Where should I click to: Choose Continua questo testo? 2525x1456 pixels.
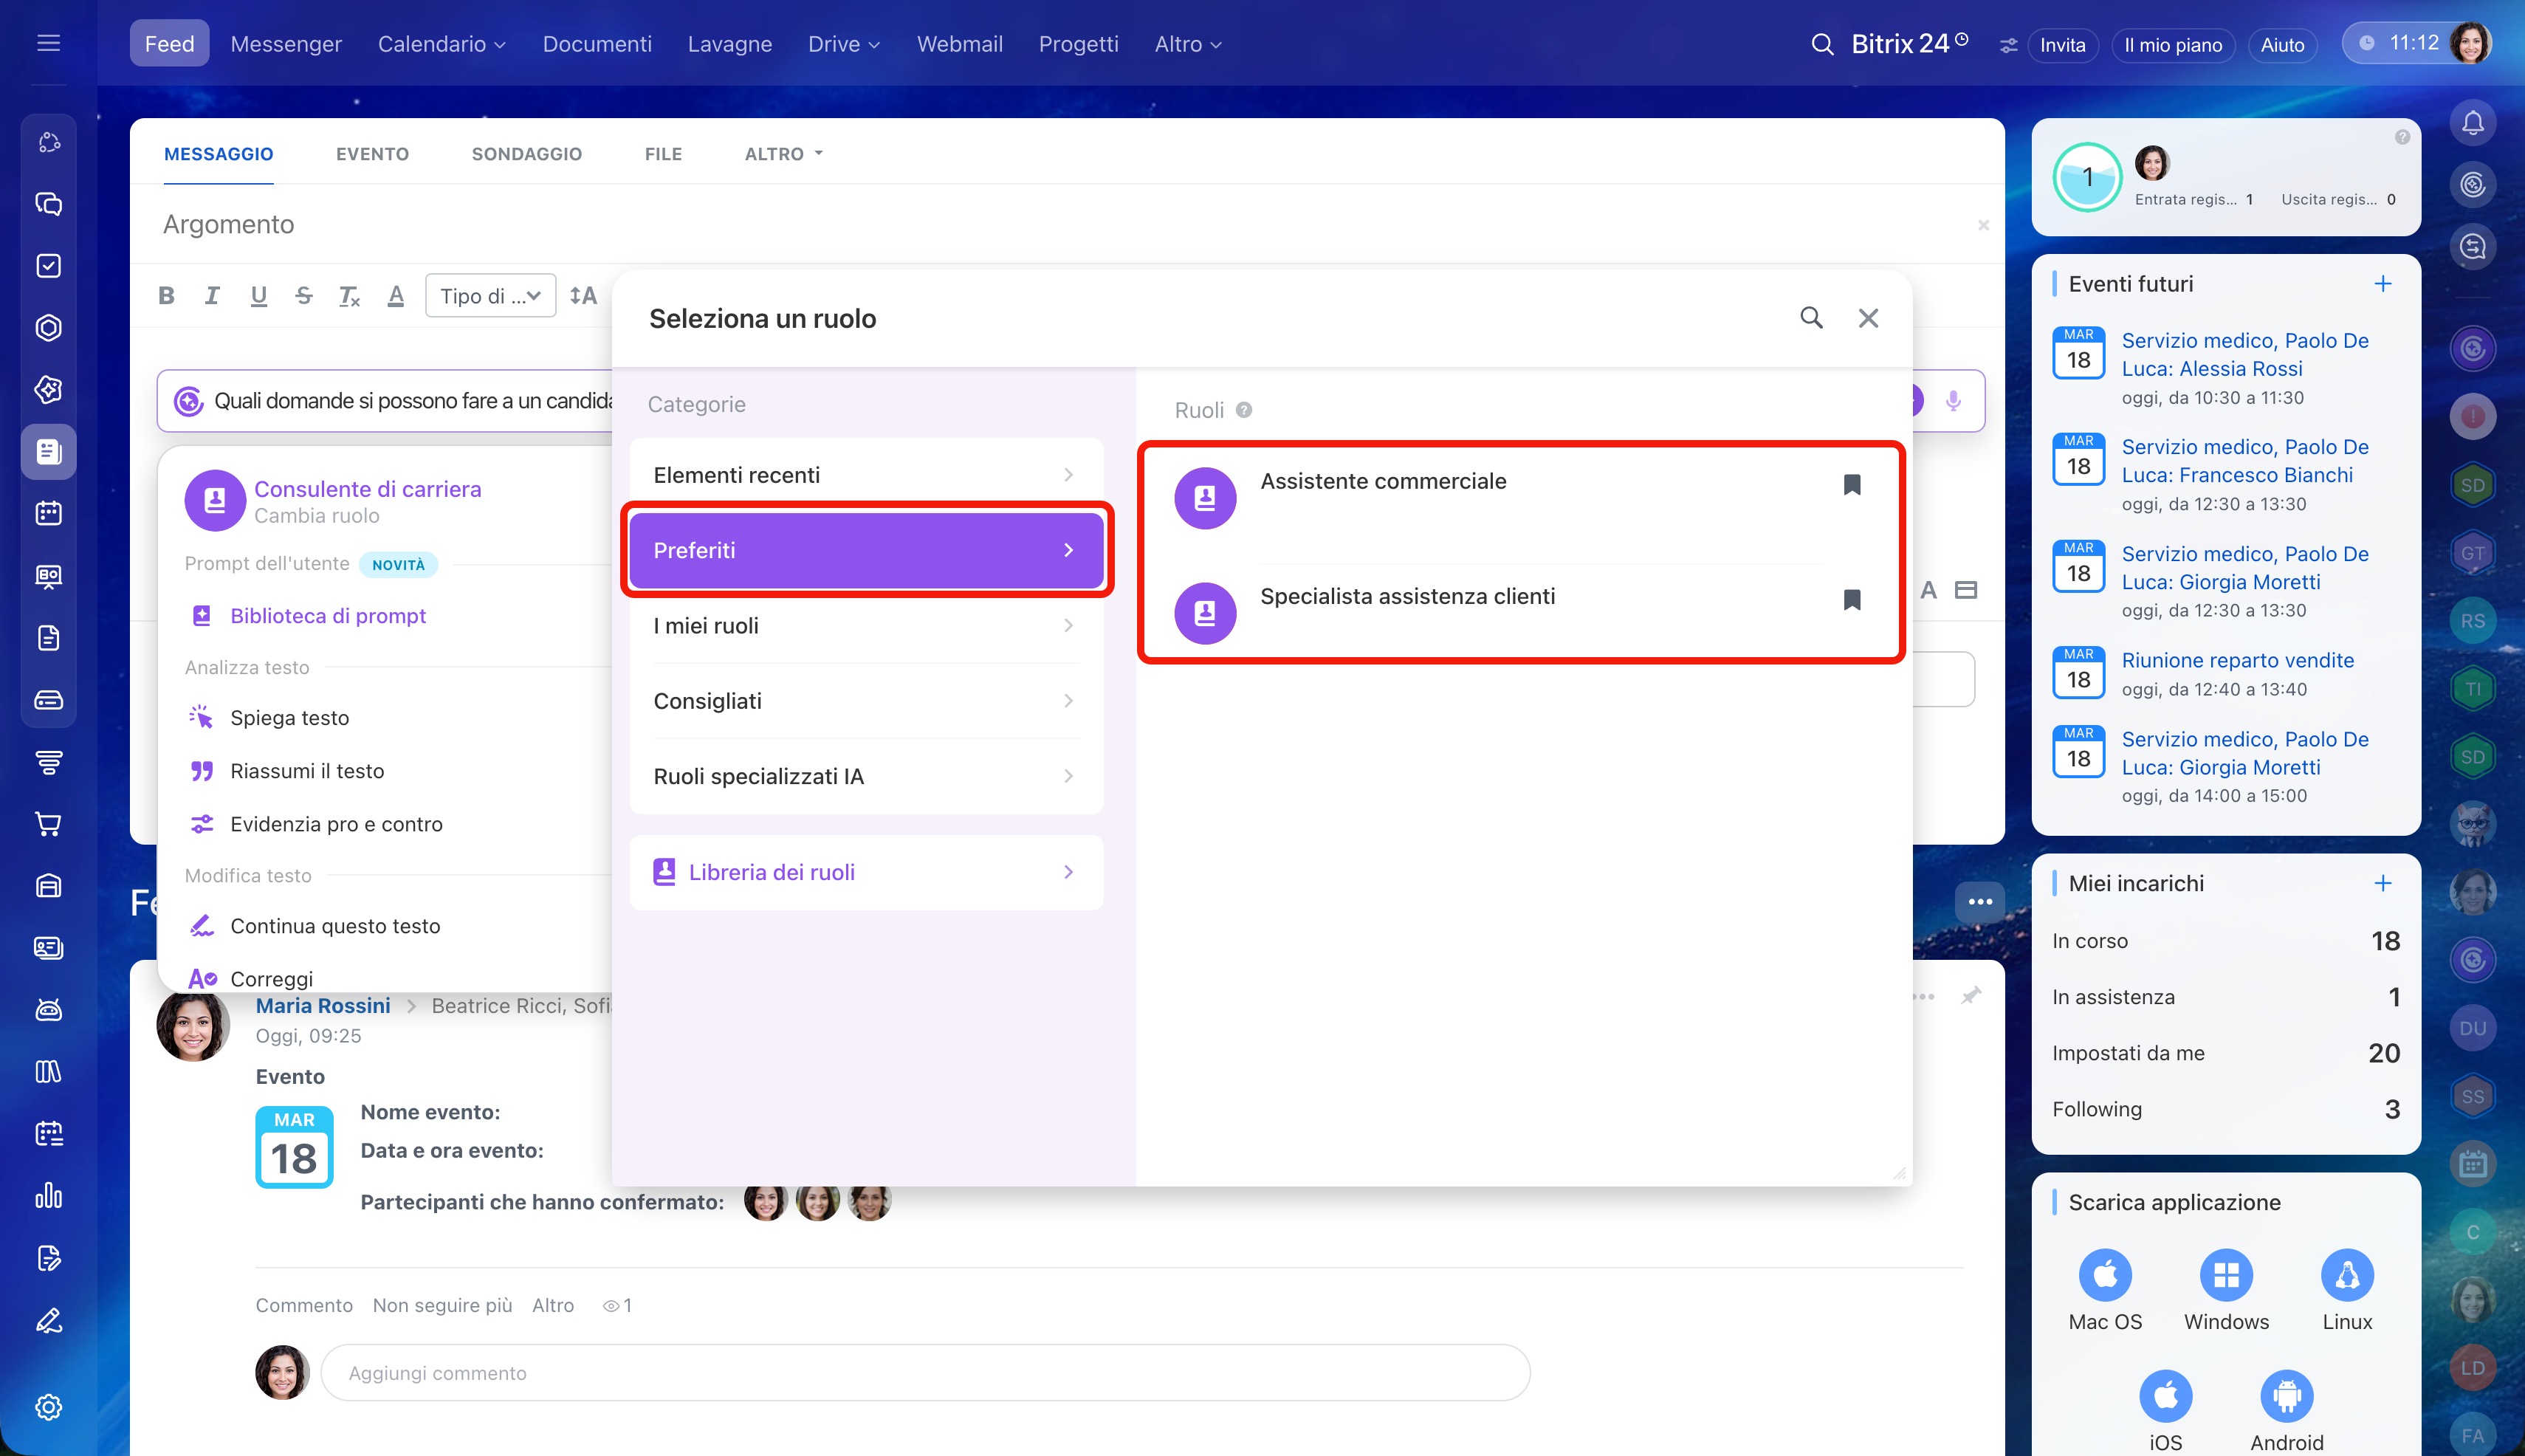pos(335,926)
